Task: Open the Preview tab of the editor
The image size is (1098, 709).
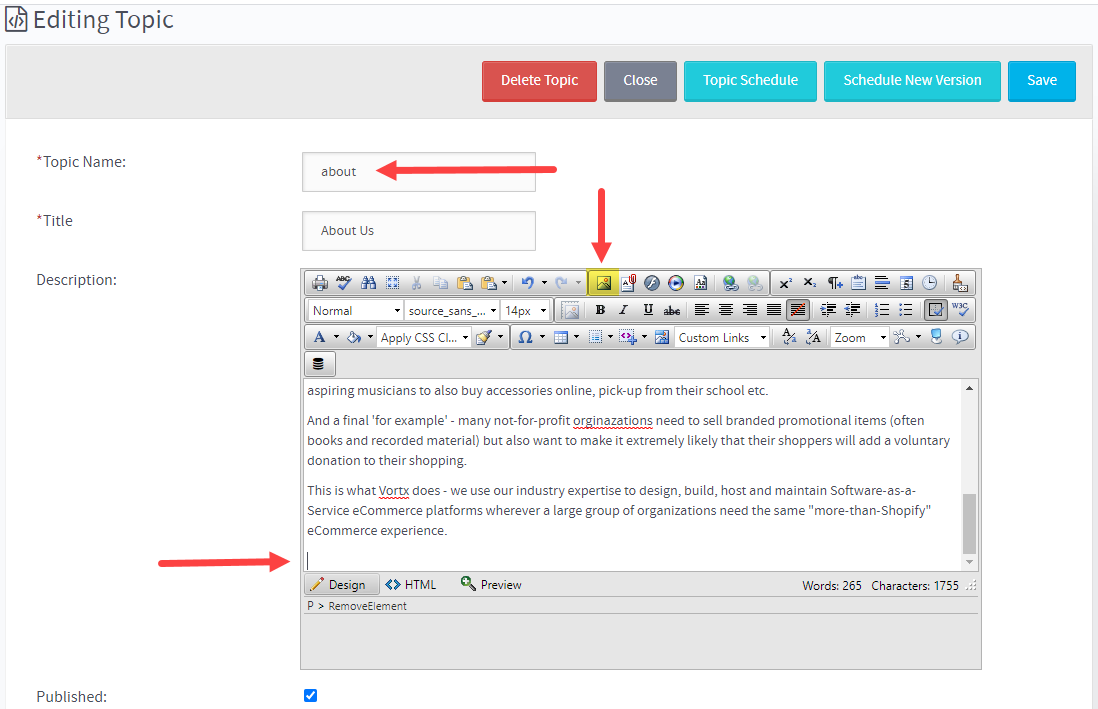Action: click(491, 584)
